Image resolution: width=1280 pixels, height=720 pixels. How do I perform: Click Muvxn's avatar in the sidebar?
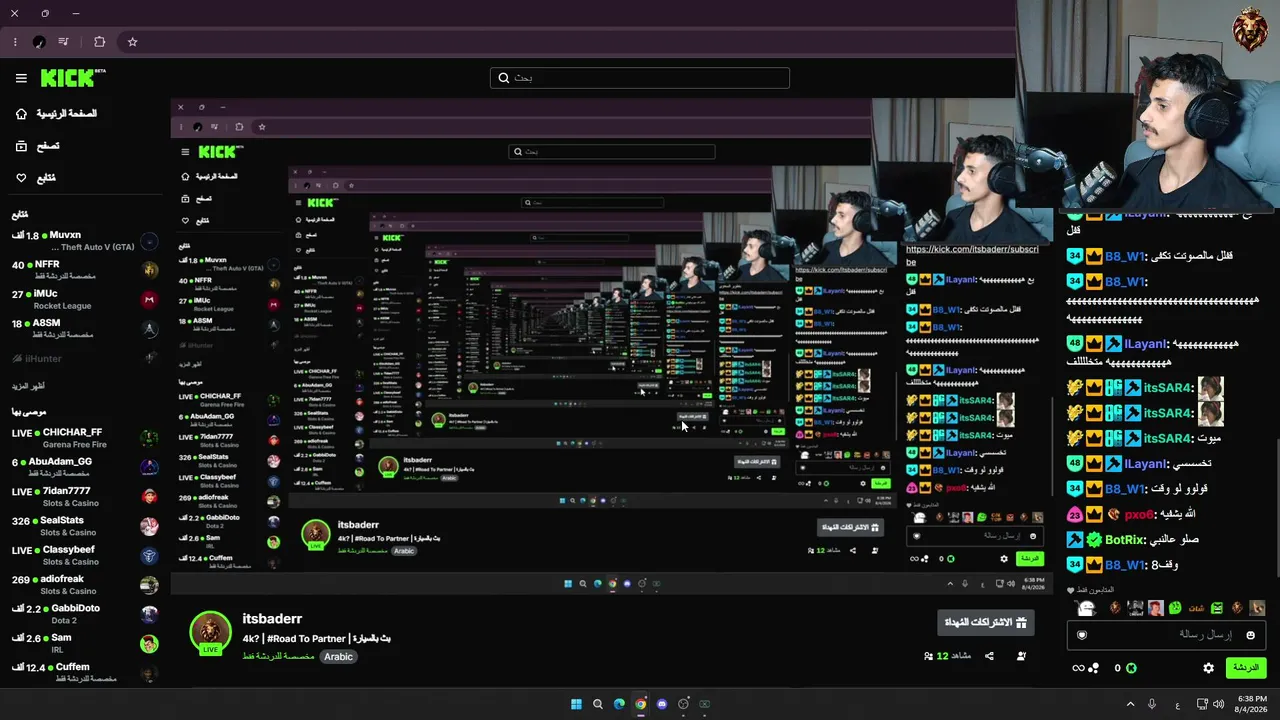point(149,241)
